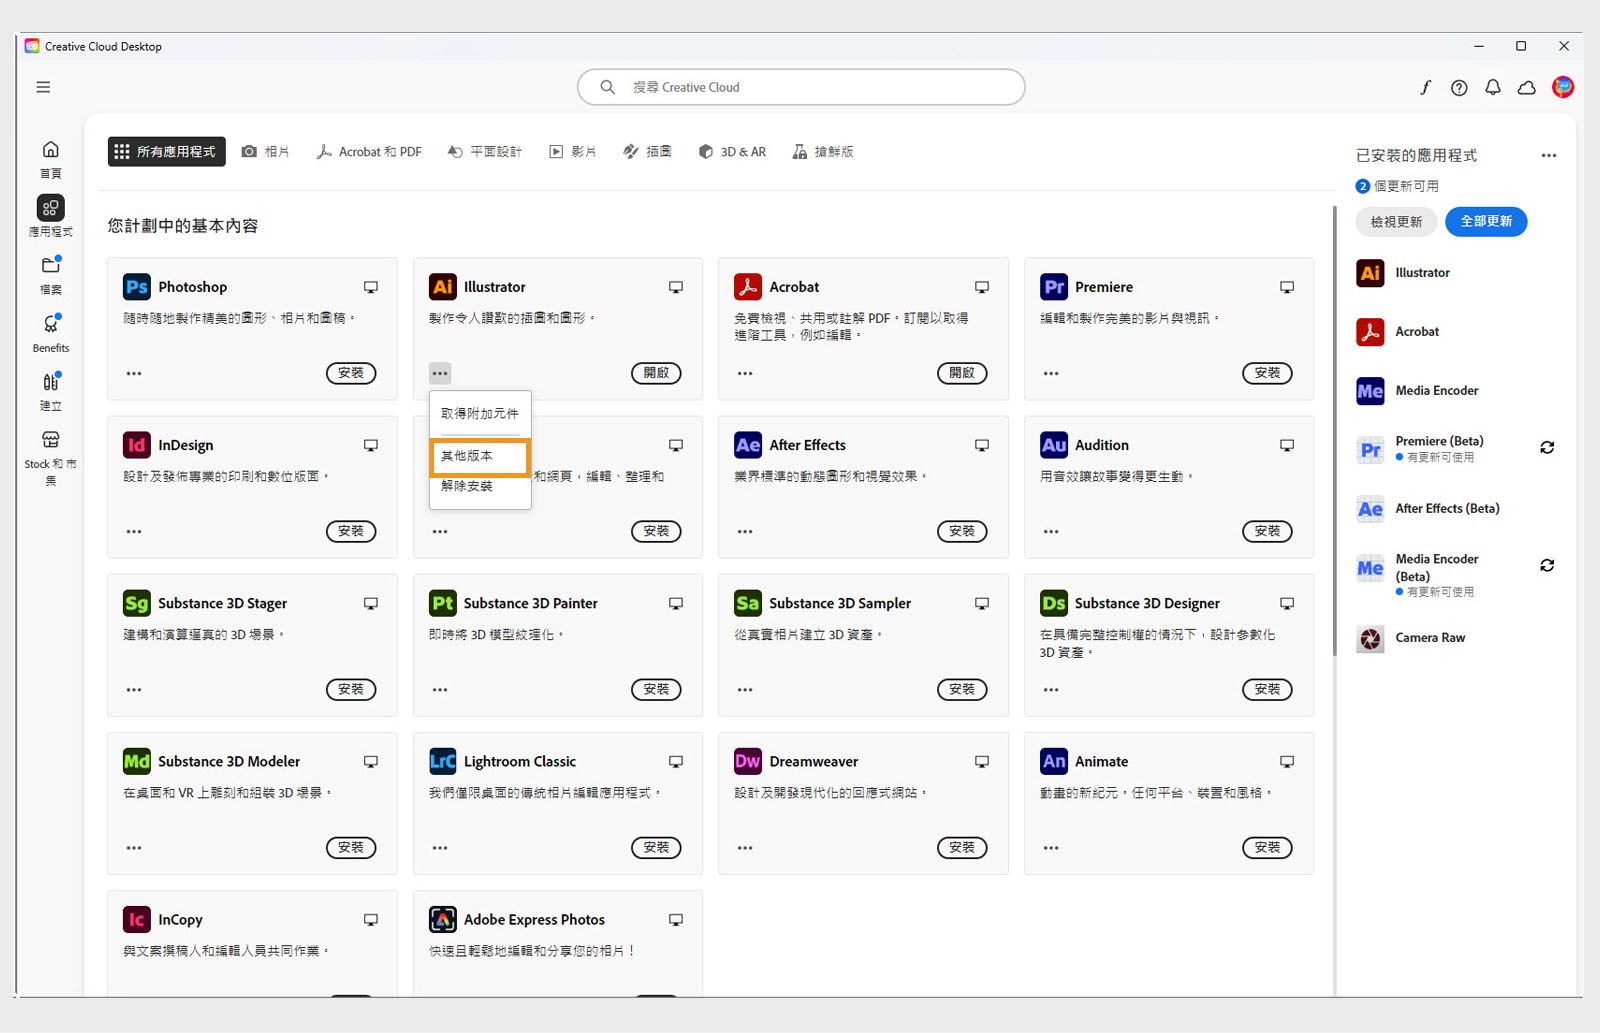Click the notifications bell icon
This screenshot has width=1600, height=1033.
[1492, 88]
